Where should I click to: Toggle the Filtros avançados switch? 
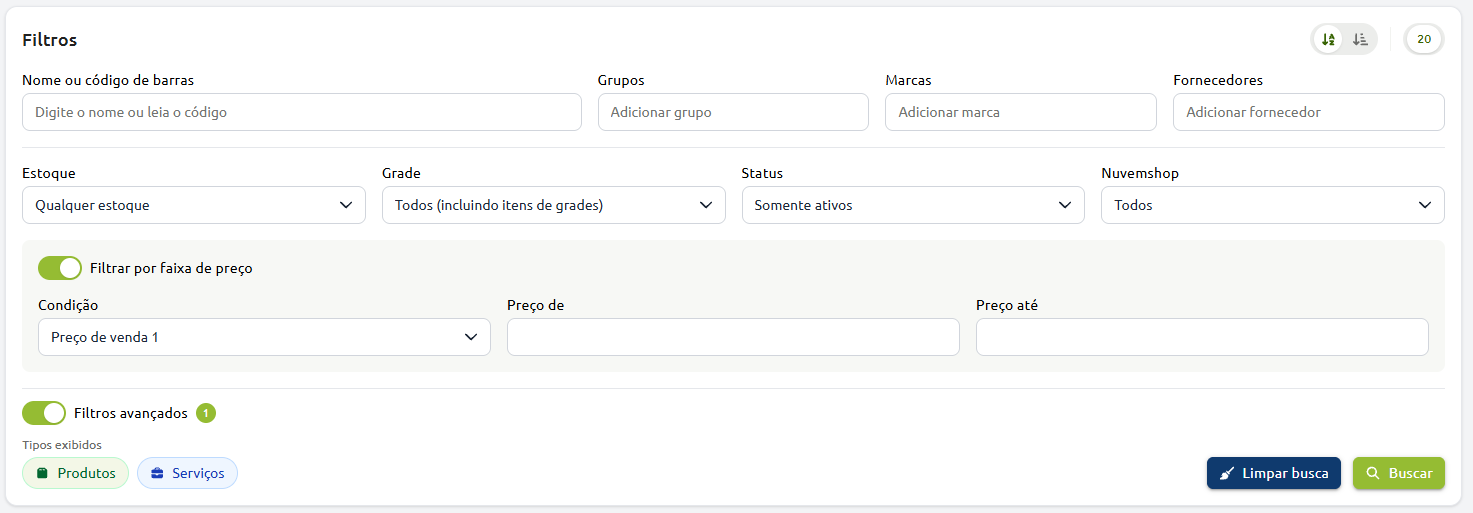44,413
